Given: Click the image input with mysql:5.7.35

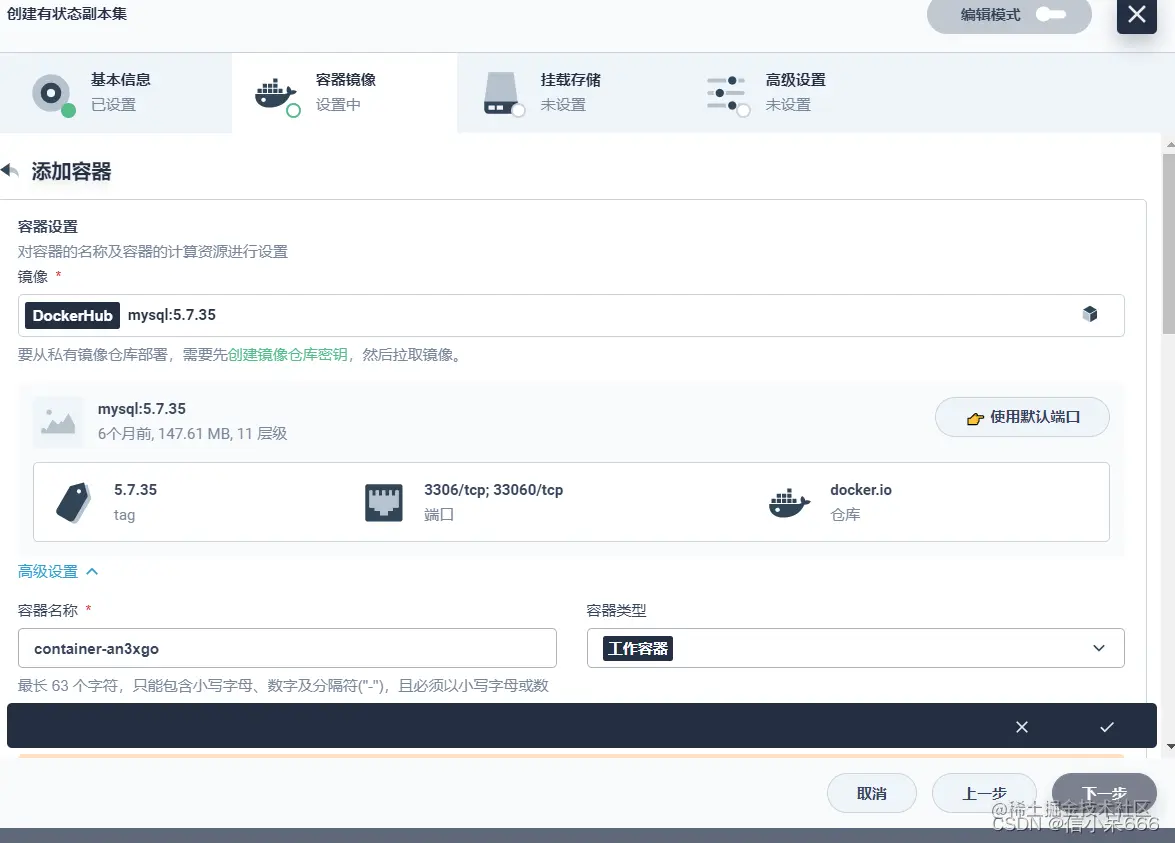Looking at the screenshot, I should [x=571, y=315].
